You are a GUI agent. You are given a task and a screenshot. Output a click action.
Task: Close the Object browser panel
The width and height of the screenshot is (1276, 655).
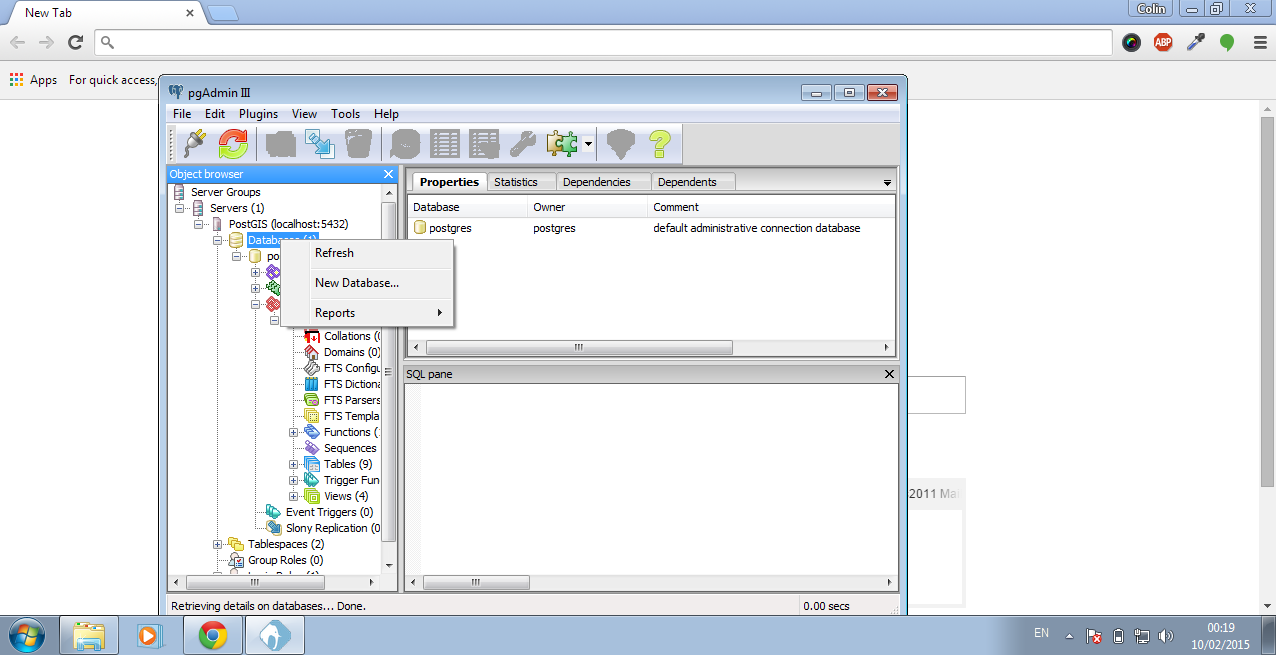pyautogui.click(x=388, y=174)
